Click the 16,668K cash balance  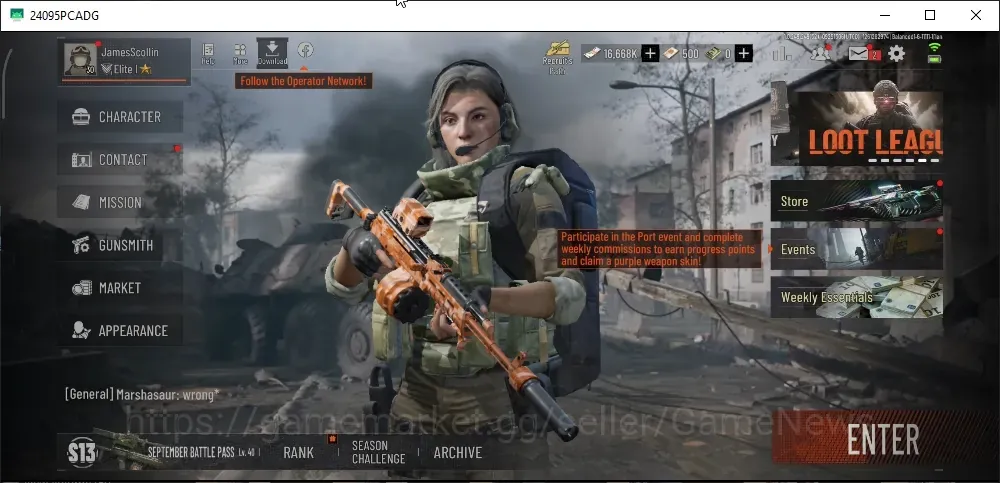pyautogui.click(x=611, y=54)
